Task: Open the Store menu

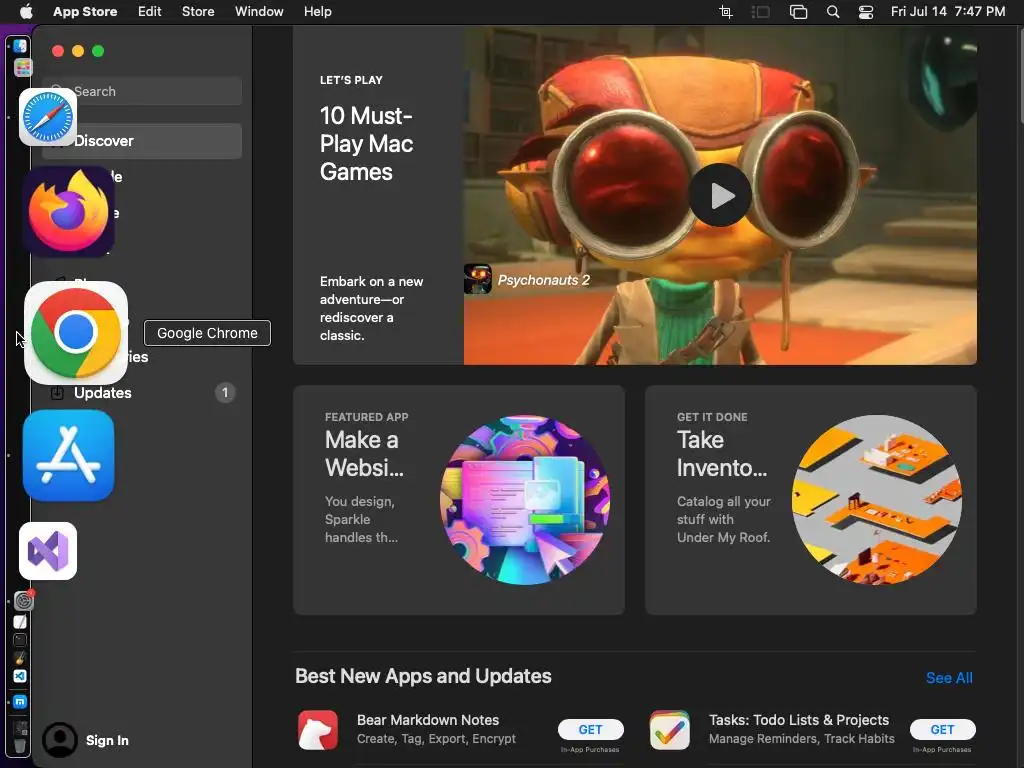Action: tap(198, 11)
